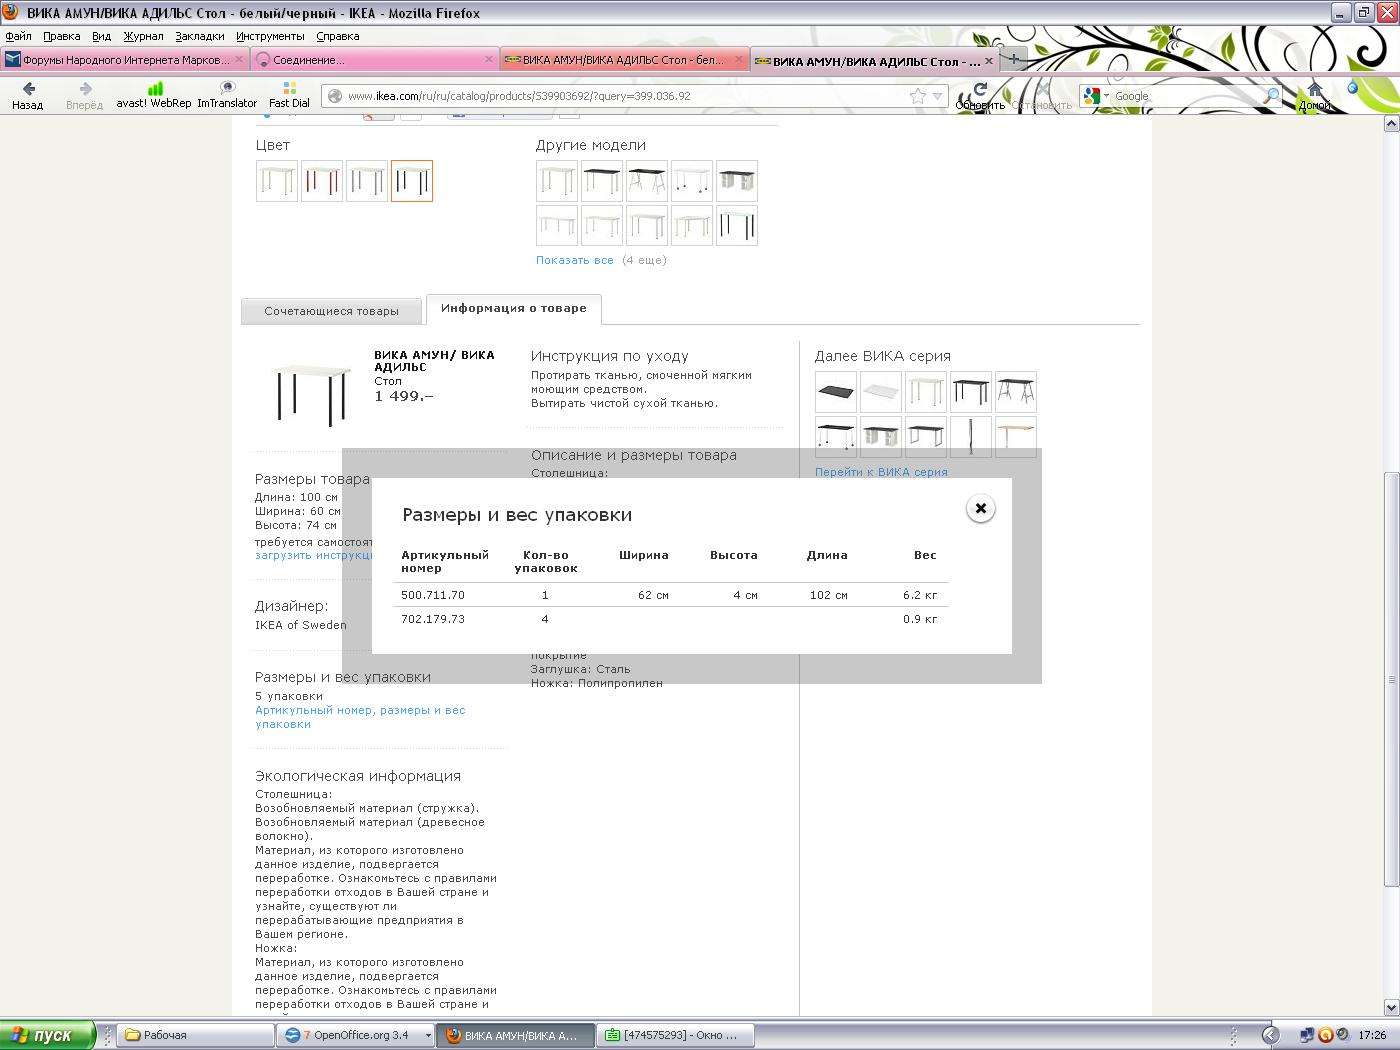Open URL history dropdown arrow
Image resolution: width=1400 pixels, height=1050 pixels.
click(x=938, y=96)
